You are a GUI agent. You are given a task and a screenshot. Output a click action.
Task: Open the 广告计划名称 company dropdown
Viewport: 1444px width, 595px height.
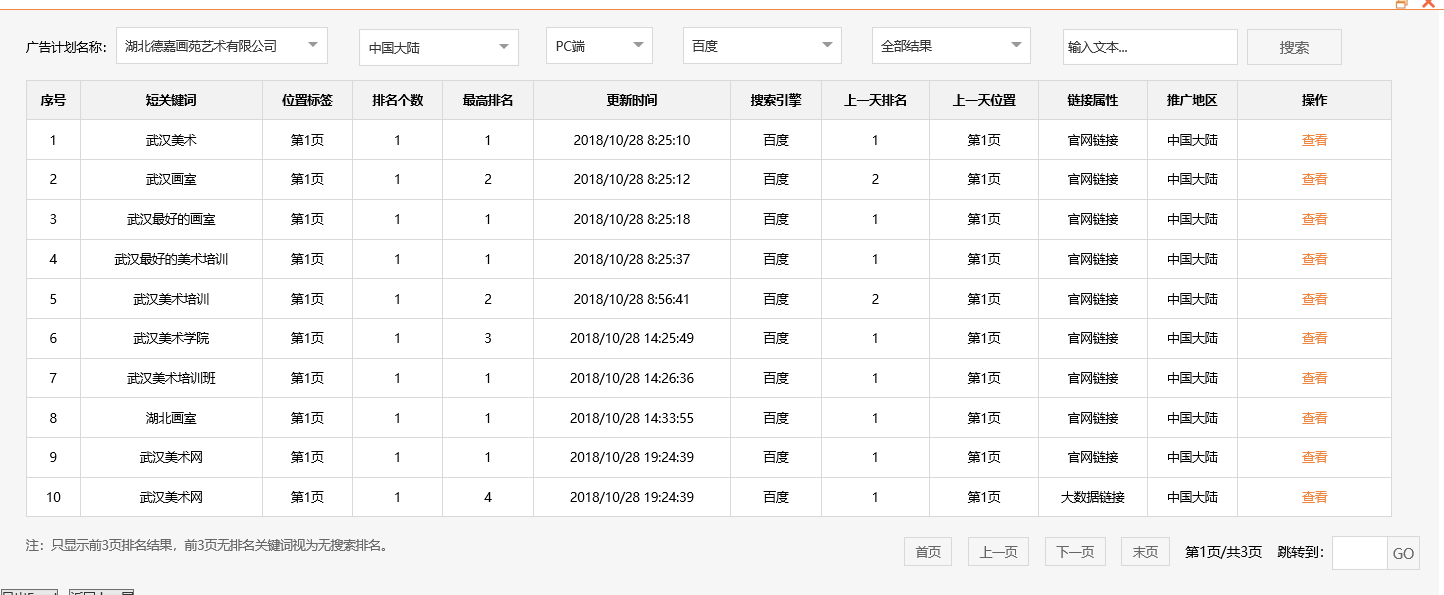[x=220, y=45]
